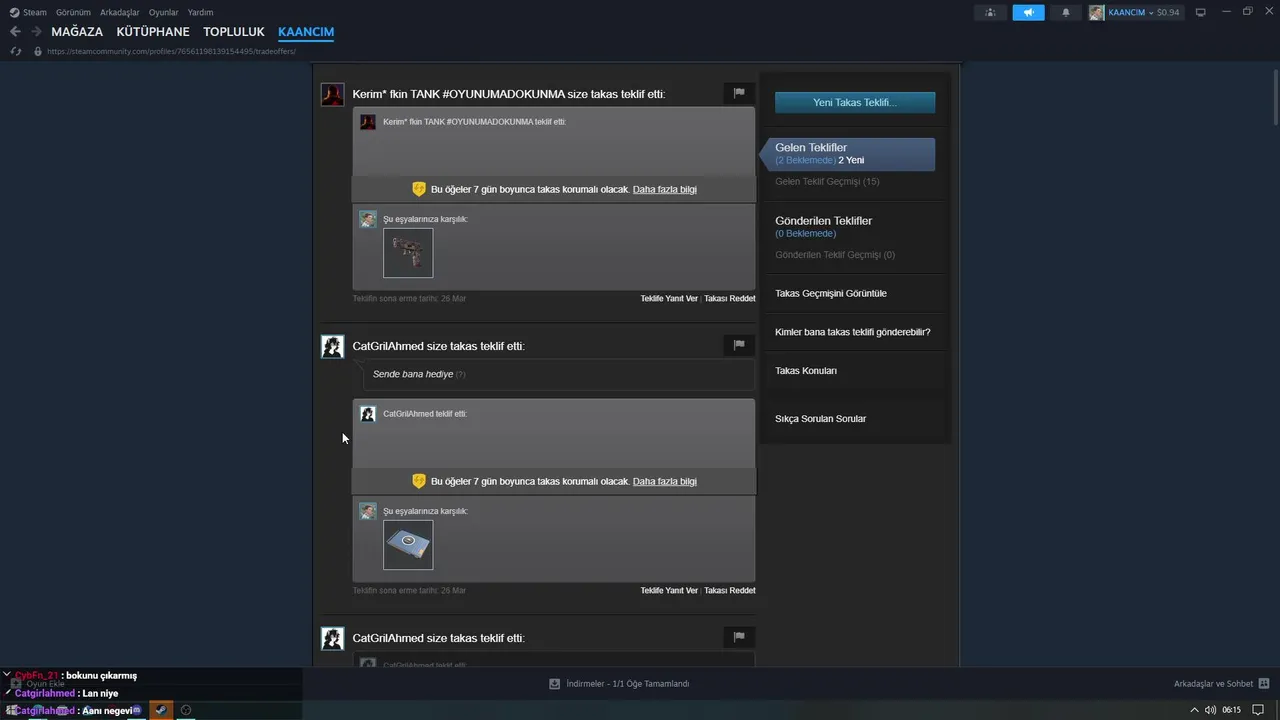Image resolution: width=1280 pixels, height=720 pixels.
Task: Click 'Takası Reddet' on Kerim's offer
Action: [x=730, y=298]
